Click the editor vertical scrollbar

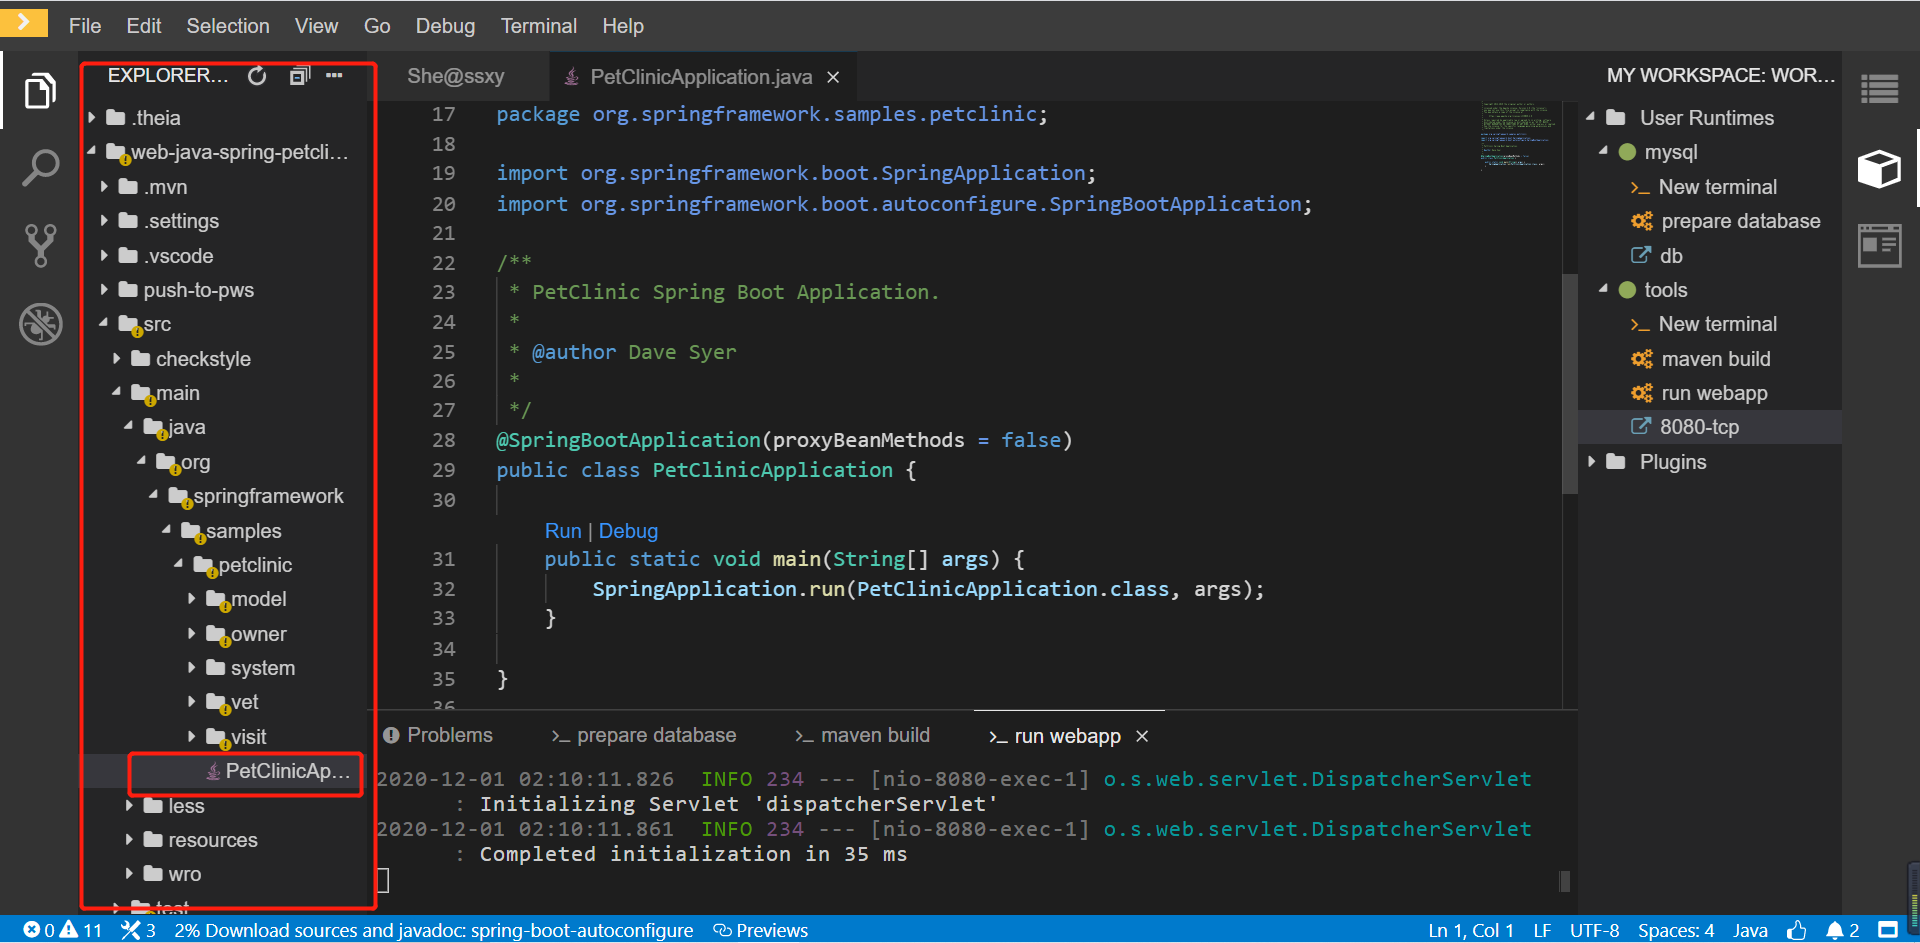coord(1569,383)
